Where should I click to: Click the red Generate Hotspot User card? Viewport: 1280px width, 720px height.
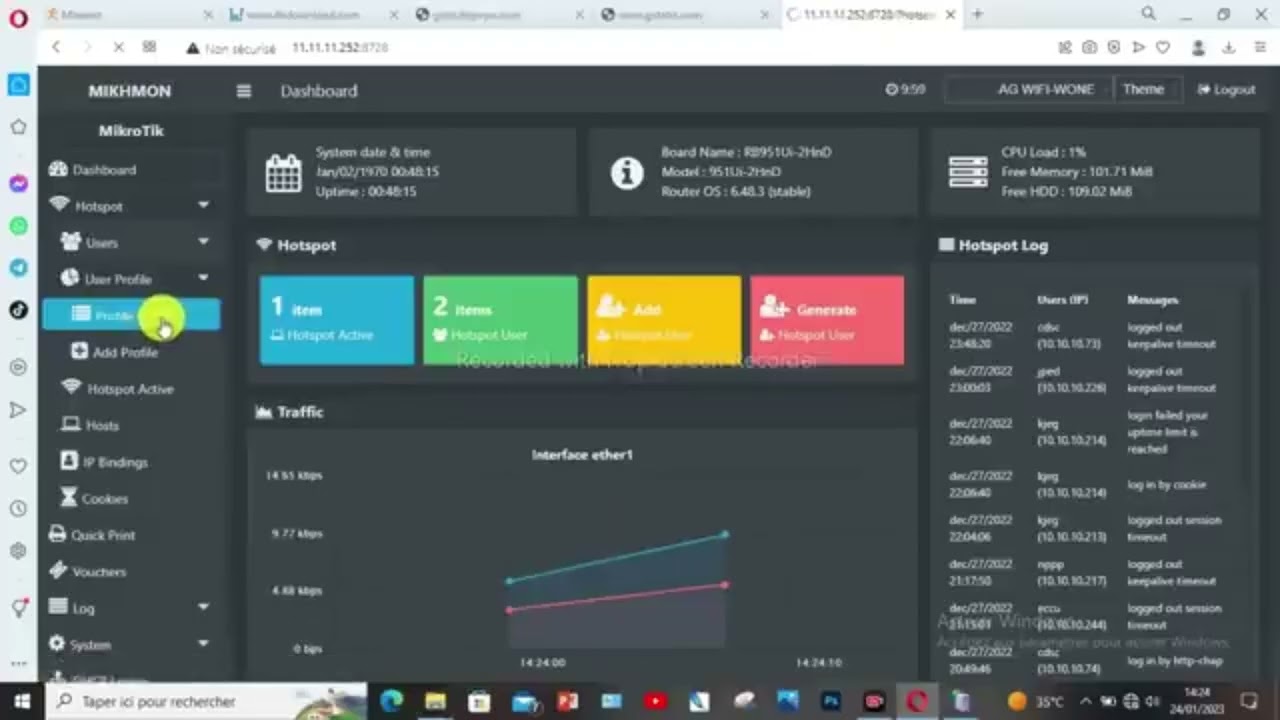pos(827,320)
